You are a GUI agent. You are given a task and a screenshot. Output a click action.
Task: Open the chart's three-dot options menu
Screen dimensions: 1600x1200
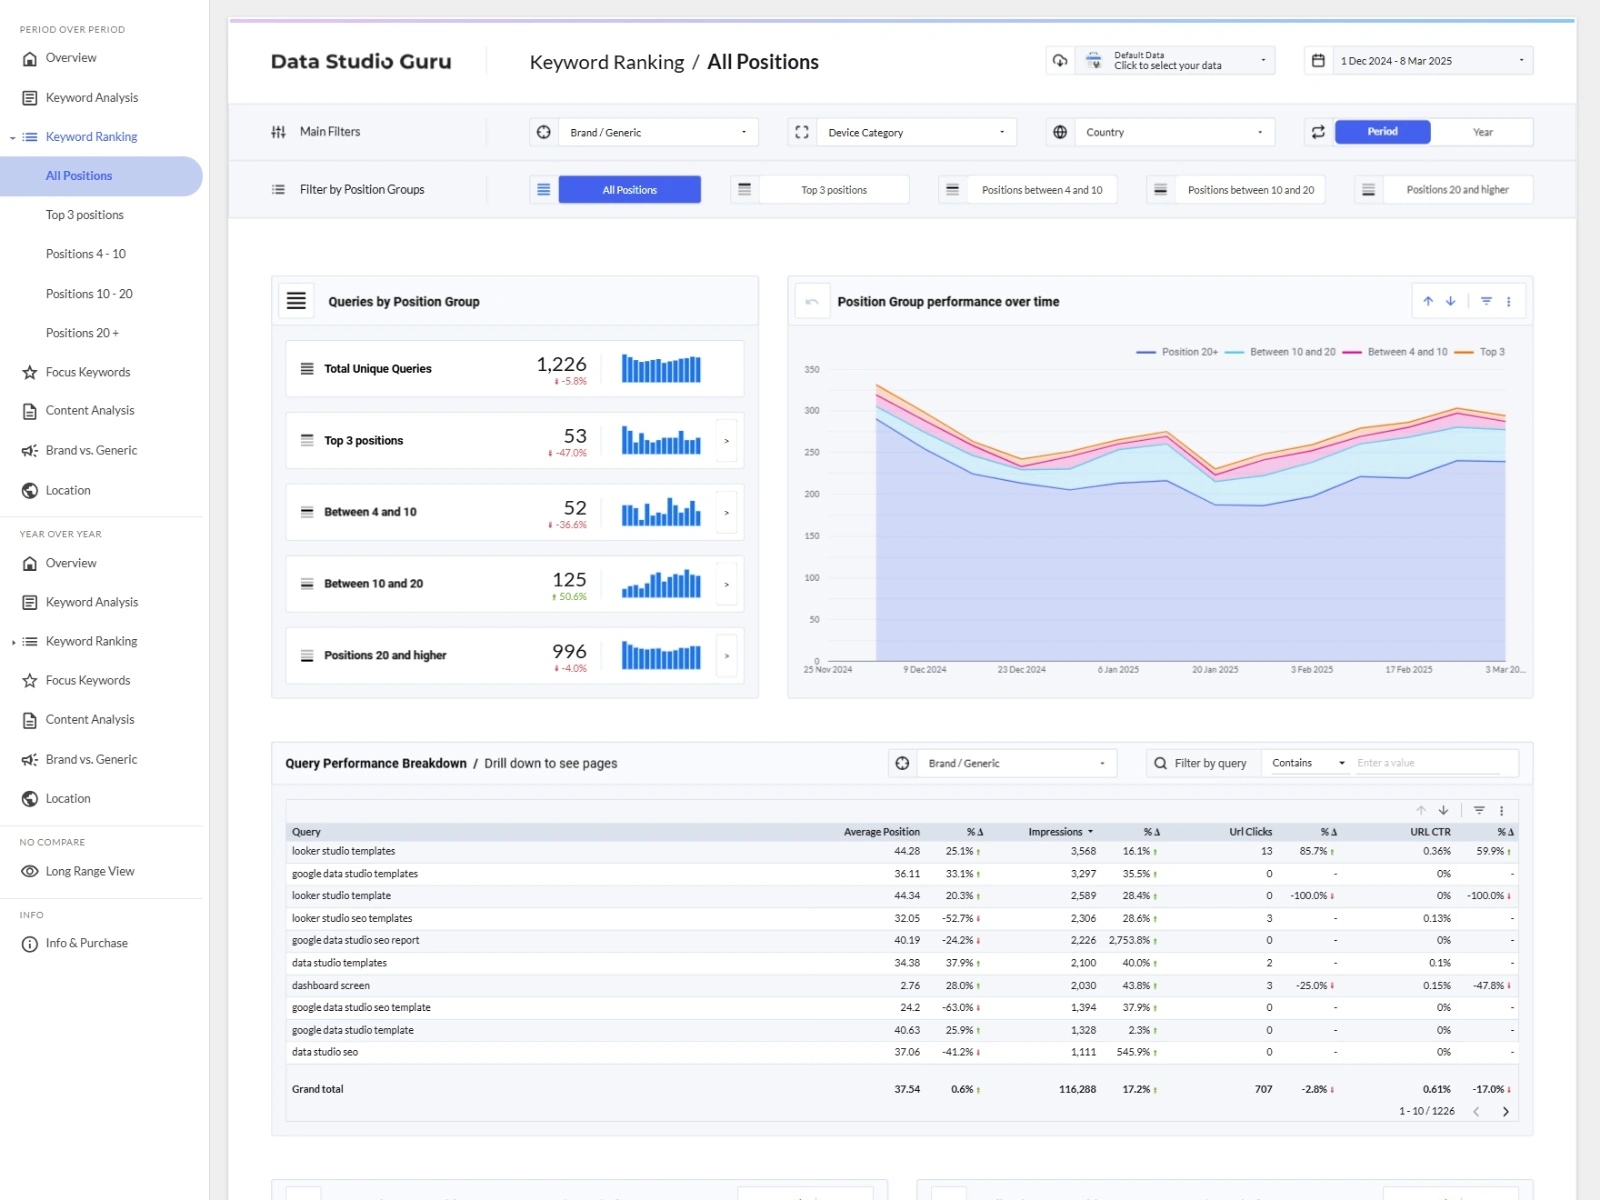pyautogui.click(x=1509, y=301)
